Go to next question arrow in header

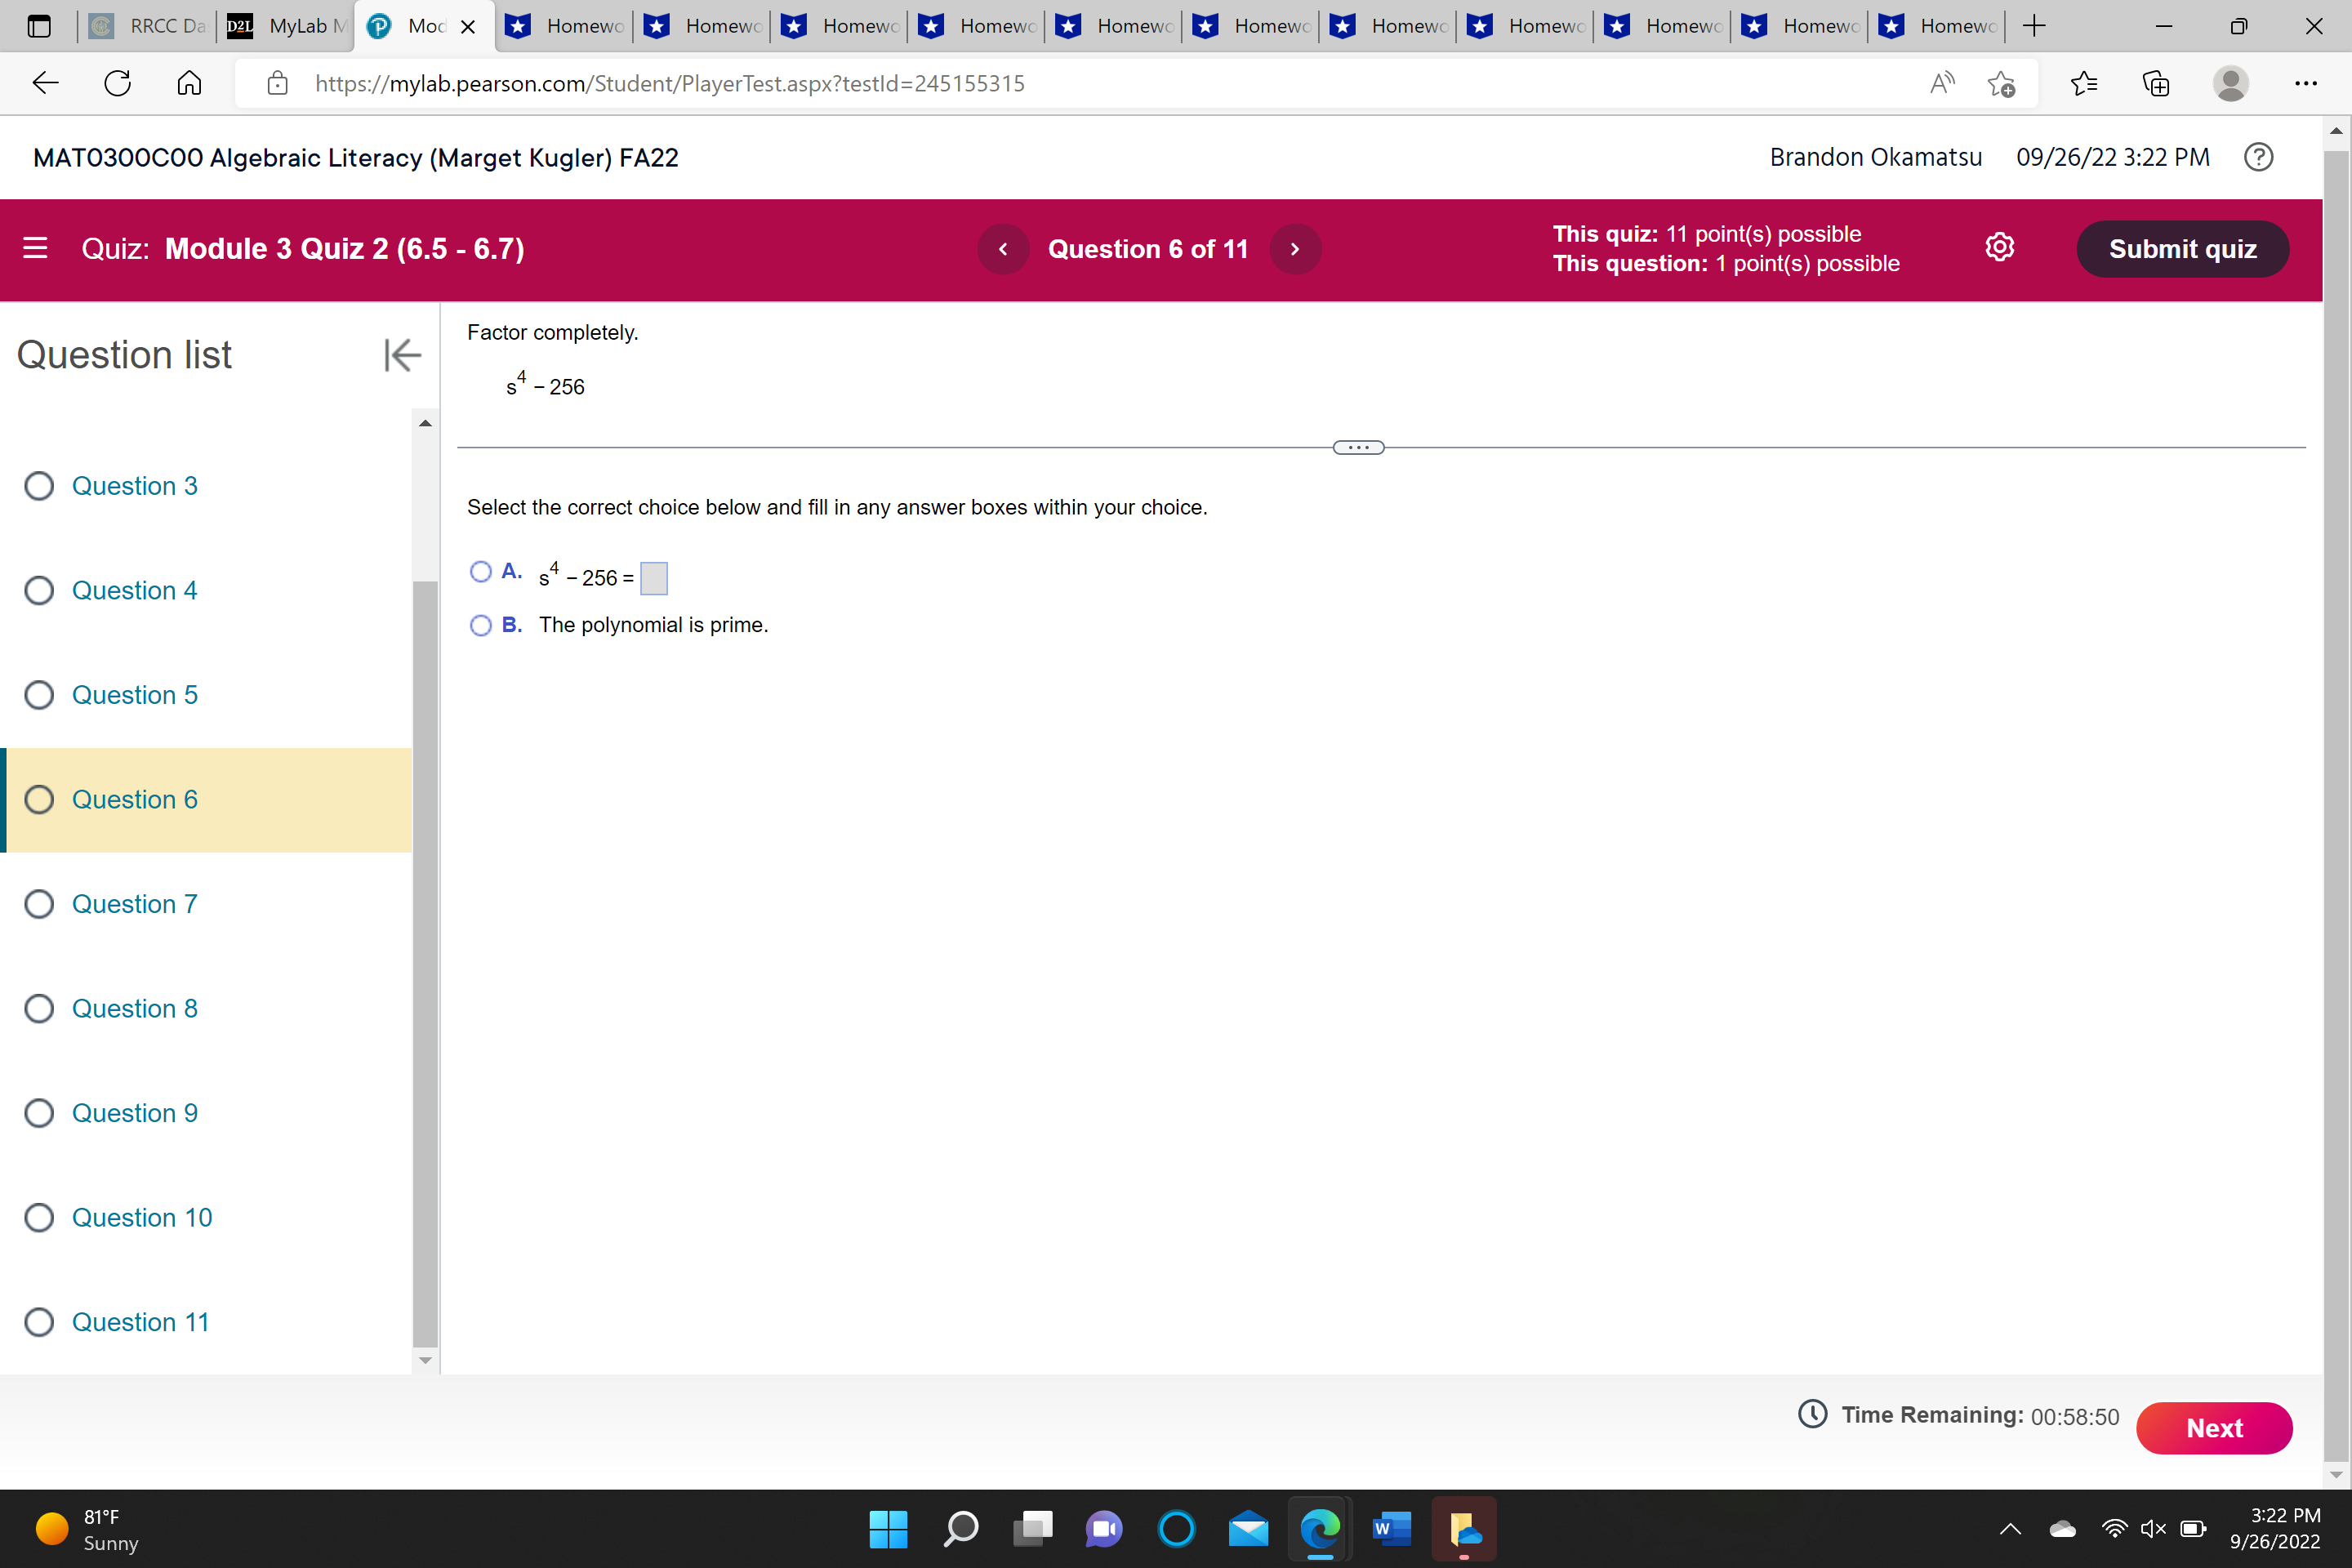point(1294,249)
